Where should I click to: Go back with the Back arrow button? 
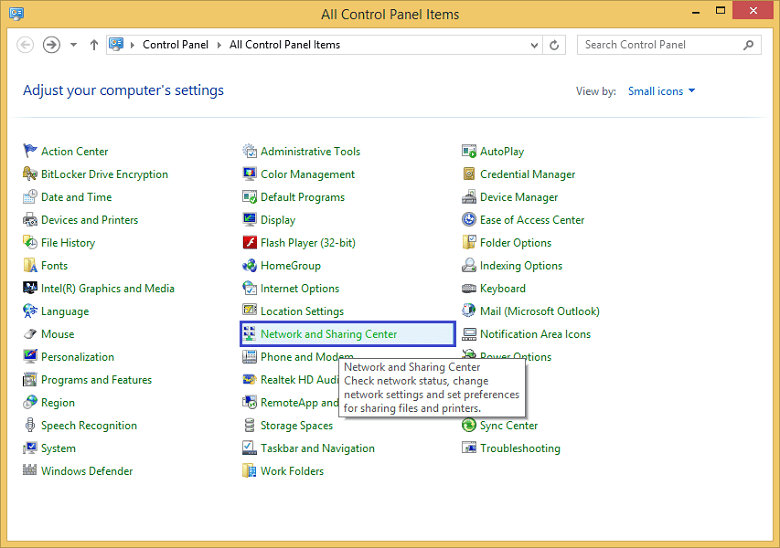pyautogui.click(x=25, y=45)
